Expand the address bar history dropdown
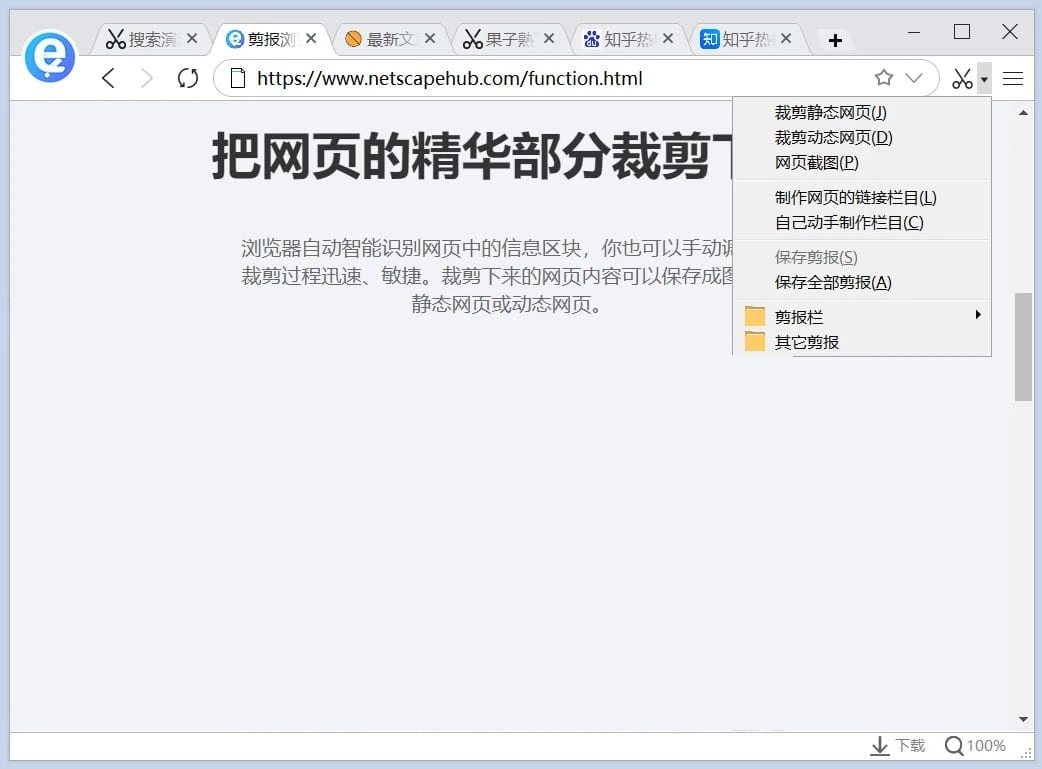1042x769 pixels. [914, 78]
